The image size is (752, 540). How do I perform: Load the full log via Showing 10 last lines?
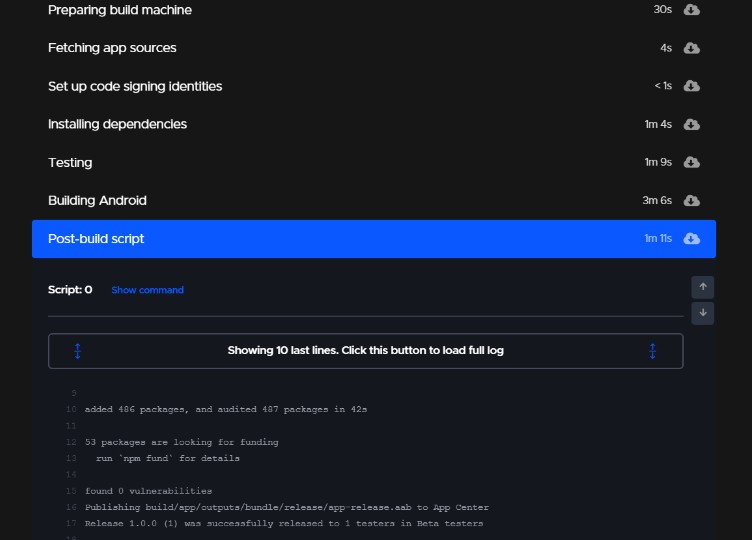point(365,351)
